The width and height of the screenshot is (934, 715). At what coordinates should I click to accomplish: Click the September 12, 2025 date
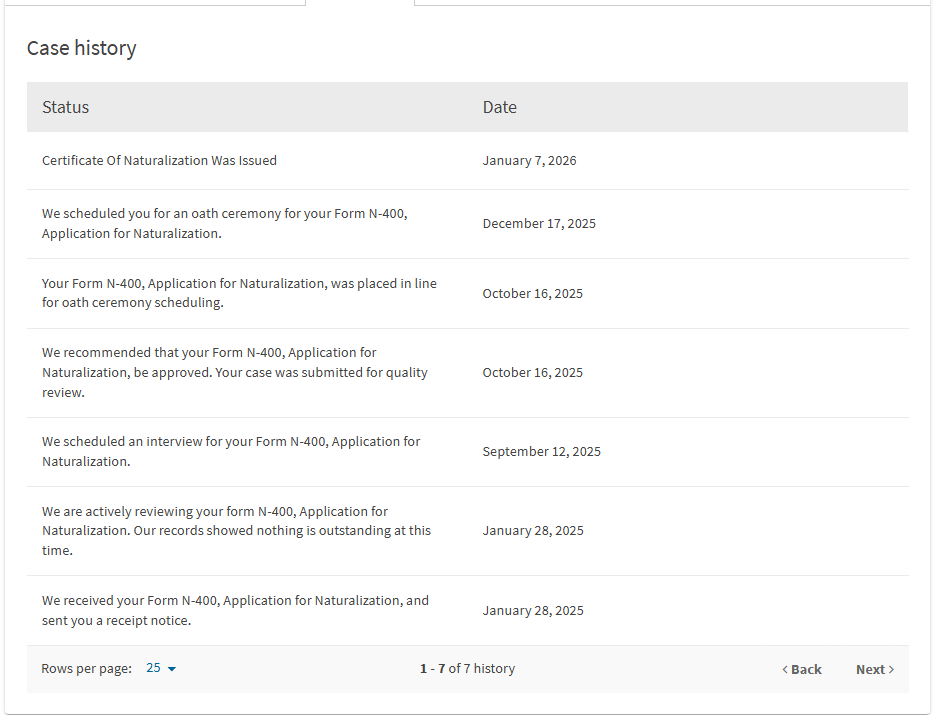click(x=542, y=451)
